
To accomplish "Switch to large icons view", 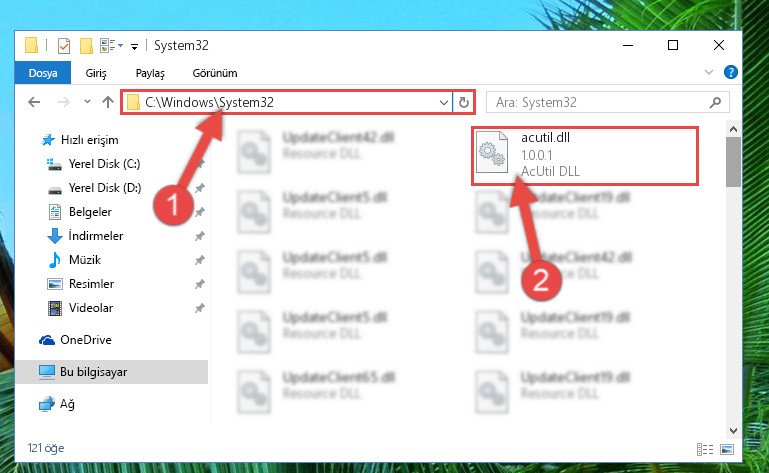I will [x=727, y=449].
